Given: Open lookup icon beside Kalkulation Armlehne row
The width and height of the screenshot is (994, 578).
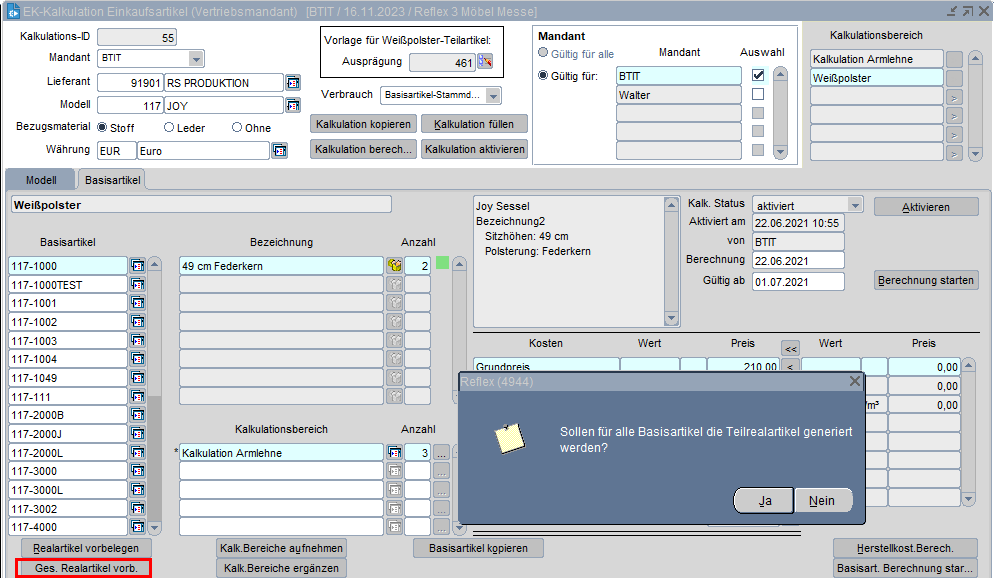Looking at the screenshot, I should (x=395, y=453).
